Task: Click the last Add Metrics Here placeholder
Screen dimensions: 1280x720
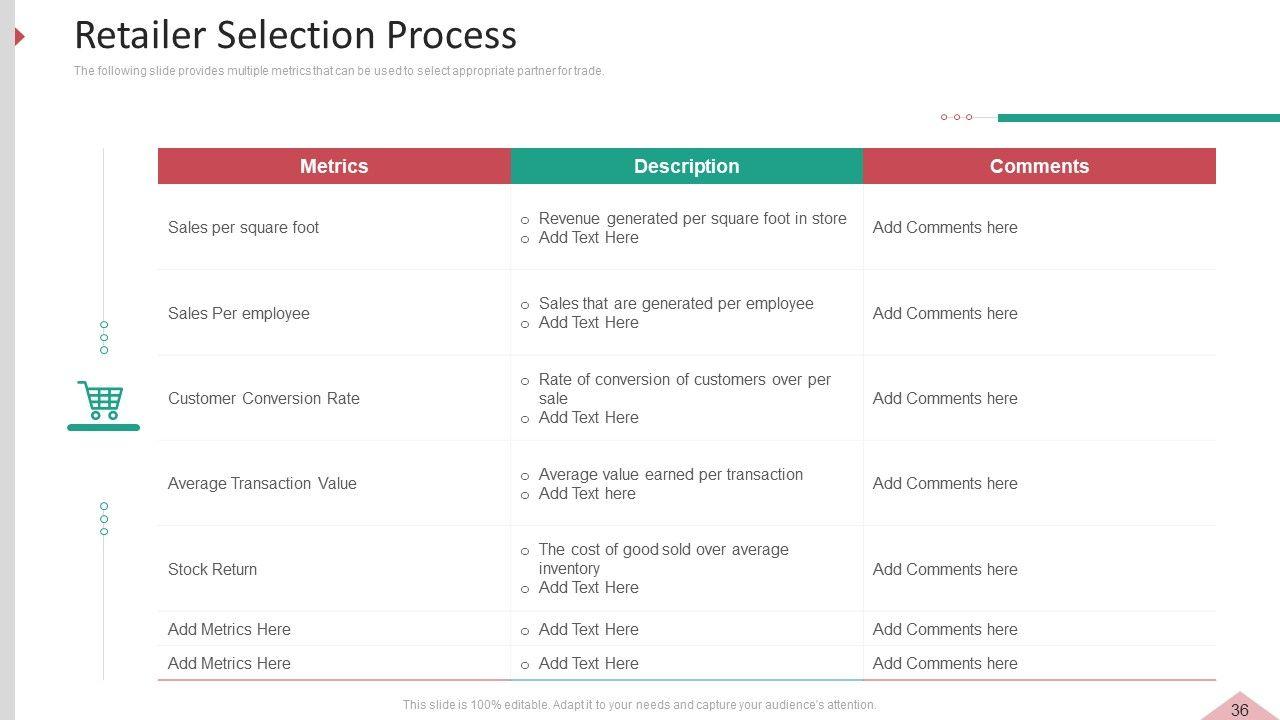Action: click(229, 663)
